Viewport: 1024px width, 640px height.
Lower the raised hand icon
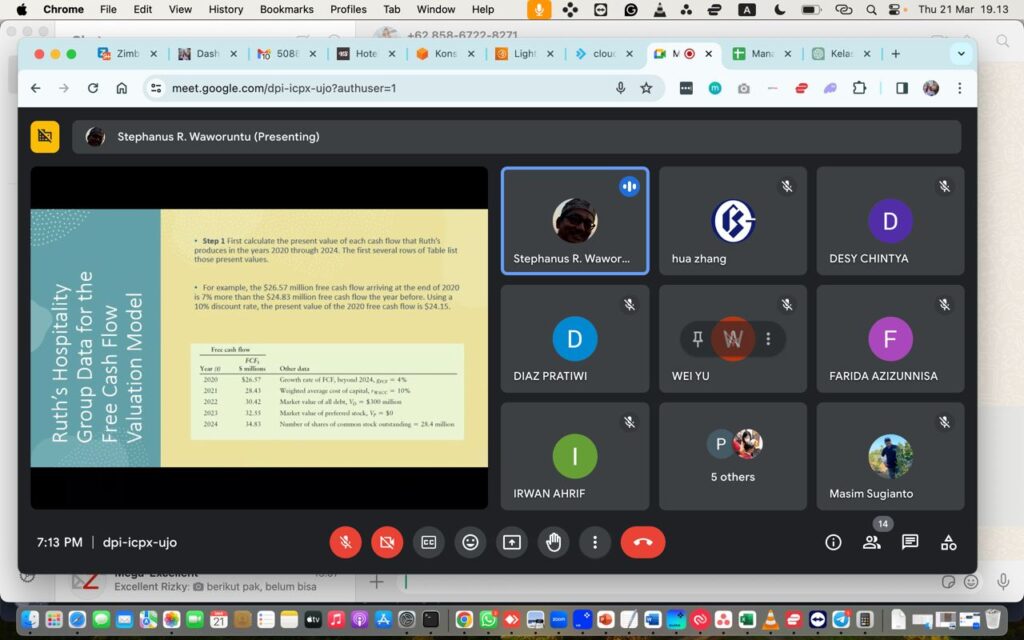(554, 542)
